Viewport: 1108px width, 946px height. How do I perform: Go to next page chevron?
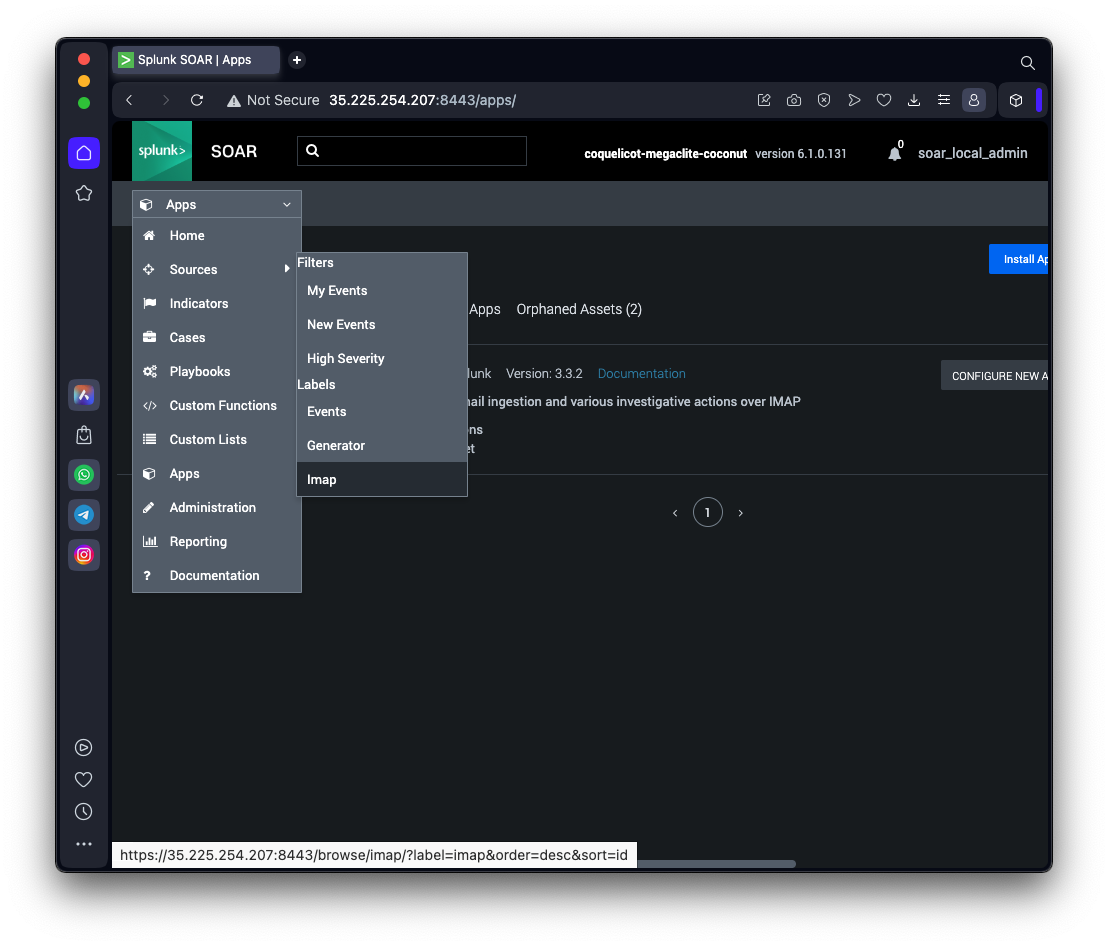740,513
